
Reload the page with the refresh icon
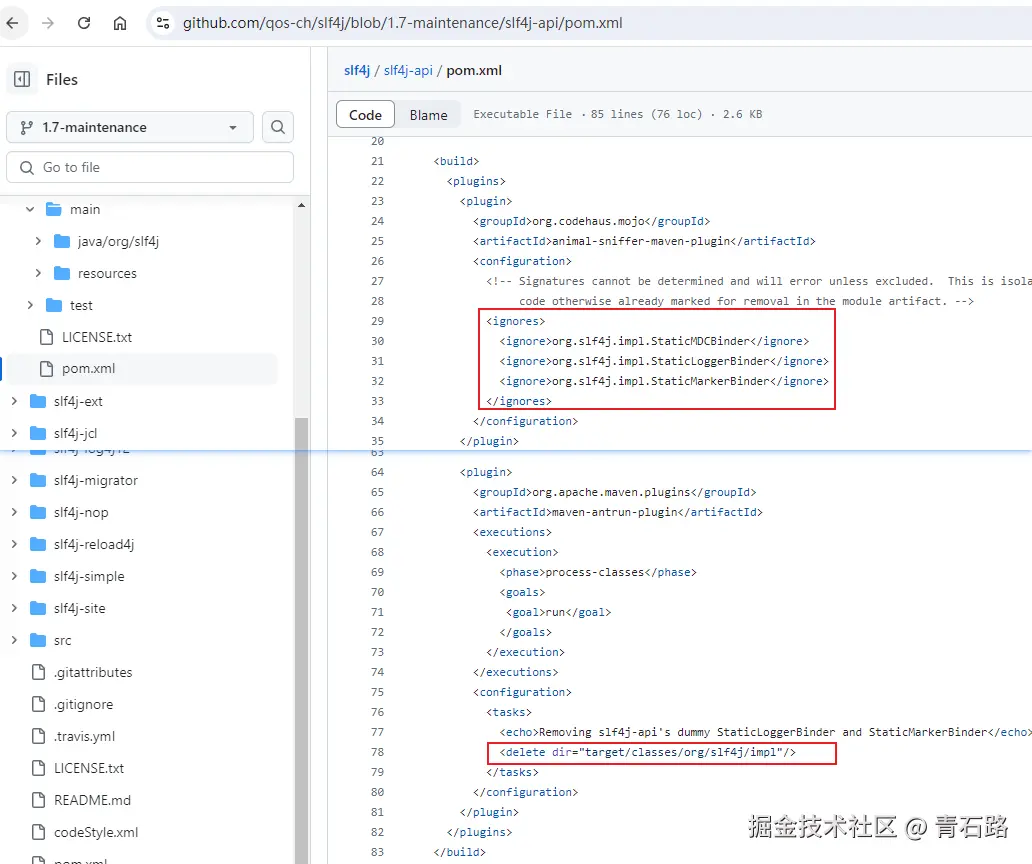pyautogui.click(x=84, y=23)
